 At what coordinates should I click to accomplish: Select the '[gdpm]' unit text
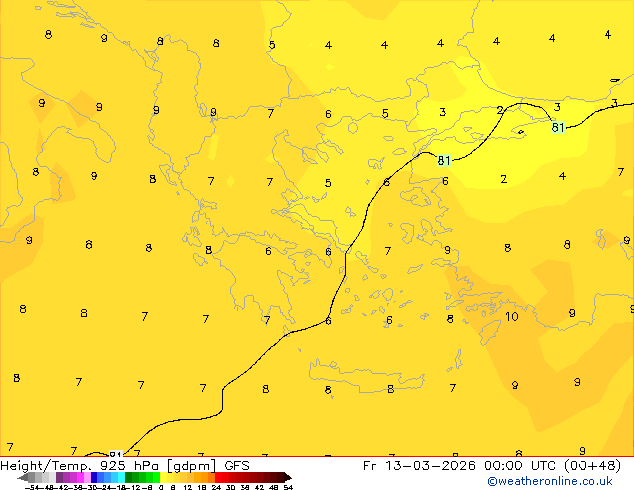coord(191,466)
